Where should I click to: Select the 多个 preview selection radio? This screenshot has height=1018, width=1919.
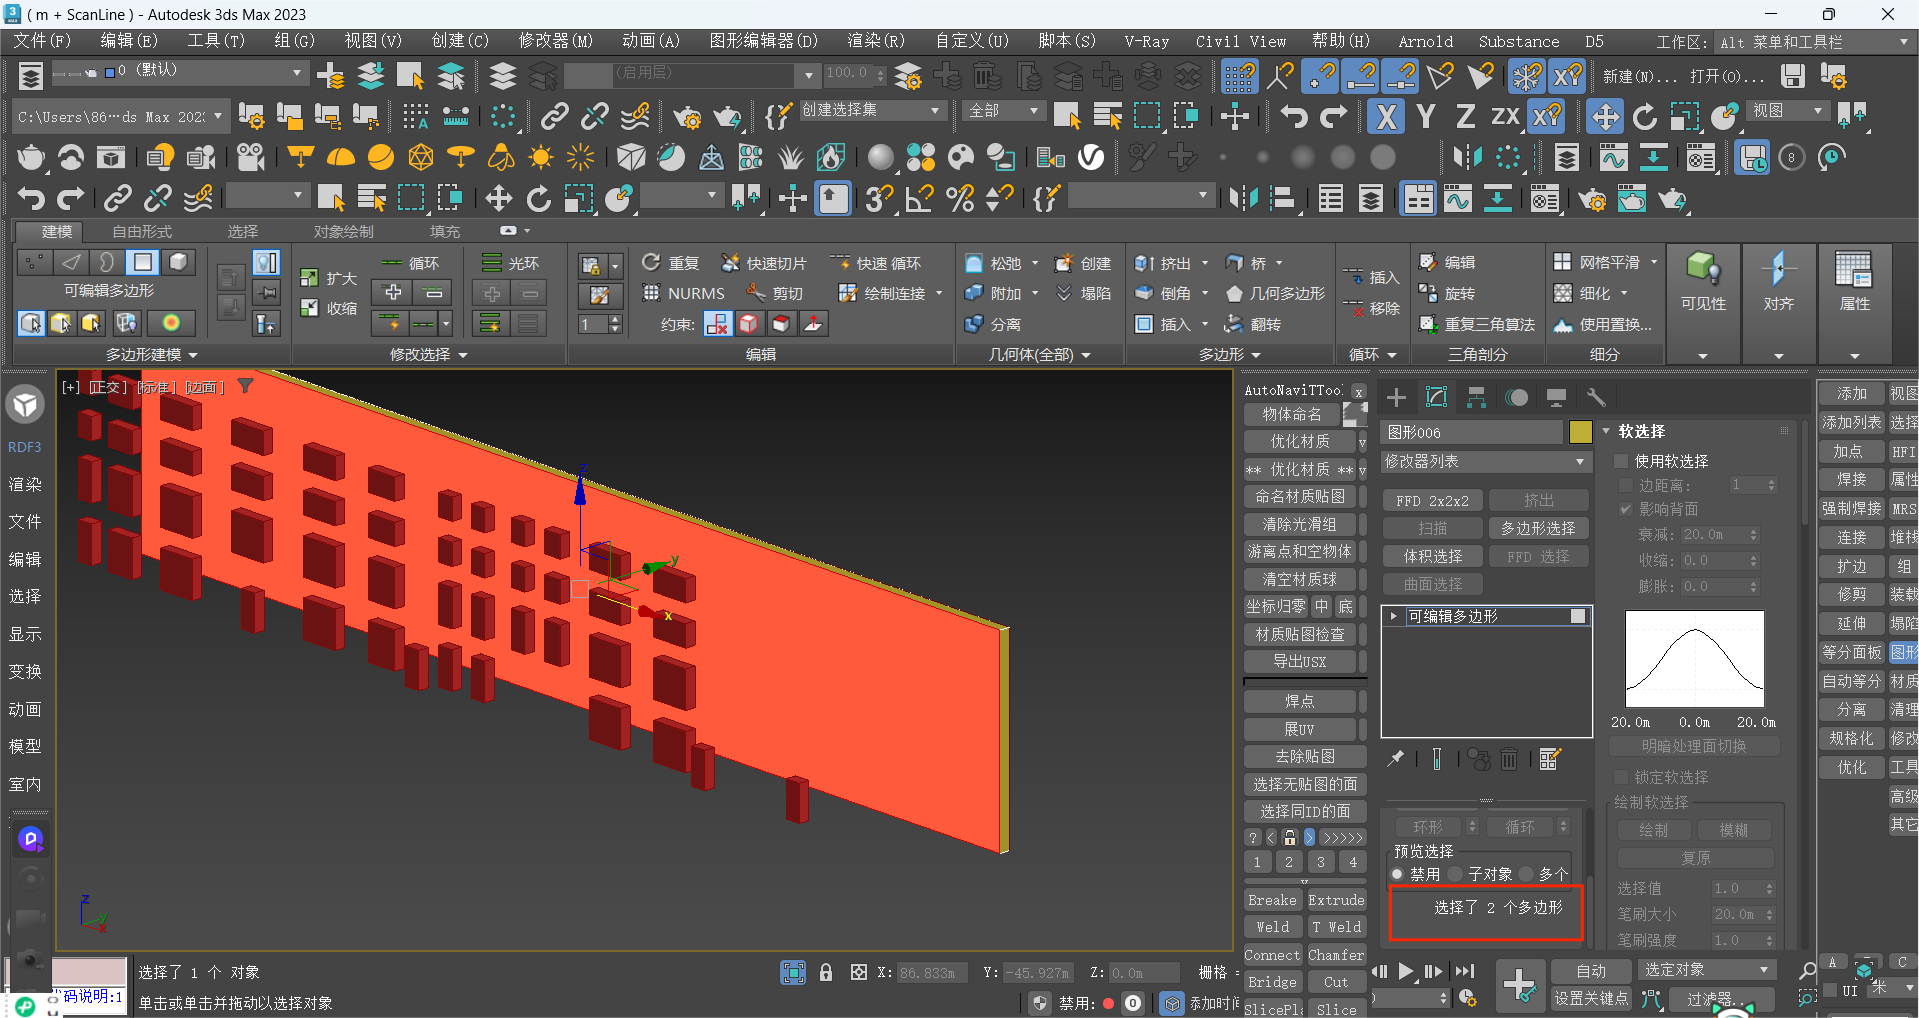pyautogui.click(x=1526, y=874)
